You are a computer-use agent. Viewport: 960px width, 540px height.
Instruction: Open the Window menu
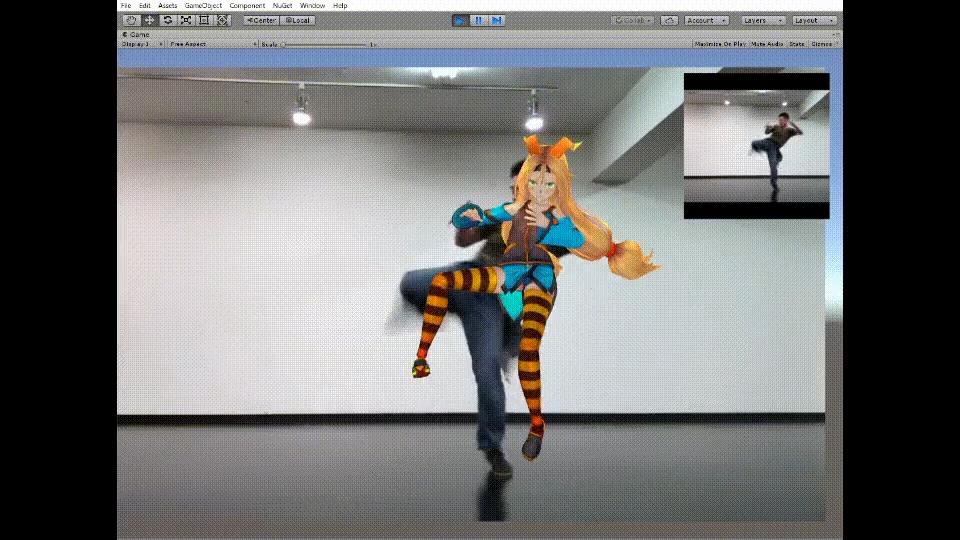(x=312, y=6)
